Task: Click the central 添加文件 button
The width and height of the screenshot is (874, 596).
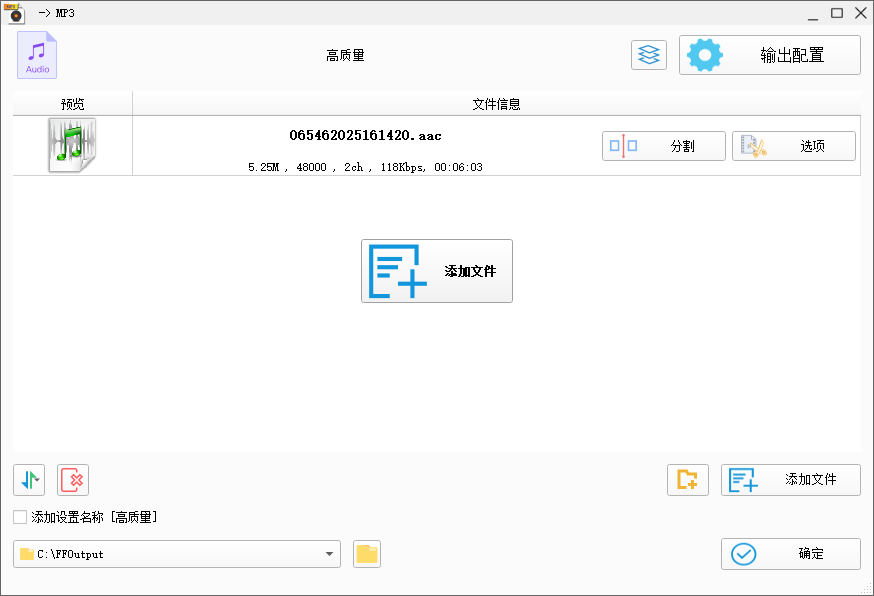Action: pos(436,270)
